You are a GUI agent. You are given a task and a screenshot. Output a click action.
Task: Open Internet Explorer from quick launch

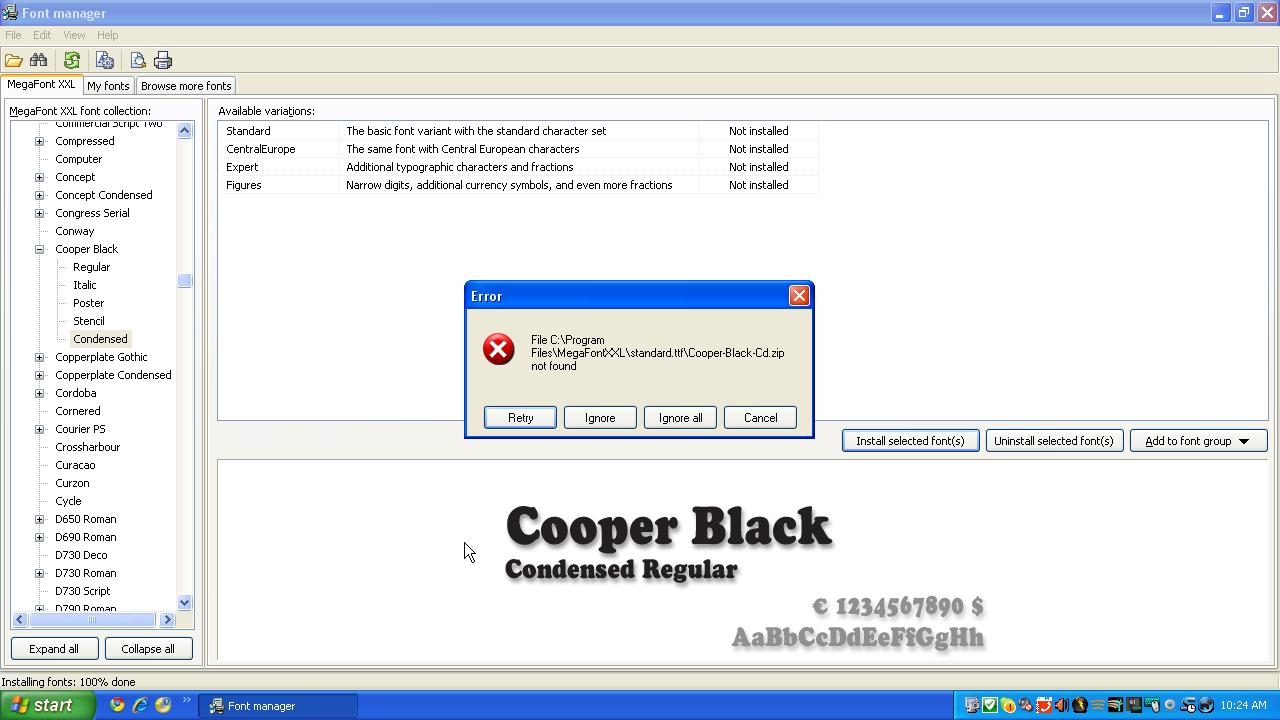coord(140,705)
